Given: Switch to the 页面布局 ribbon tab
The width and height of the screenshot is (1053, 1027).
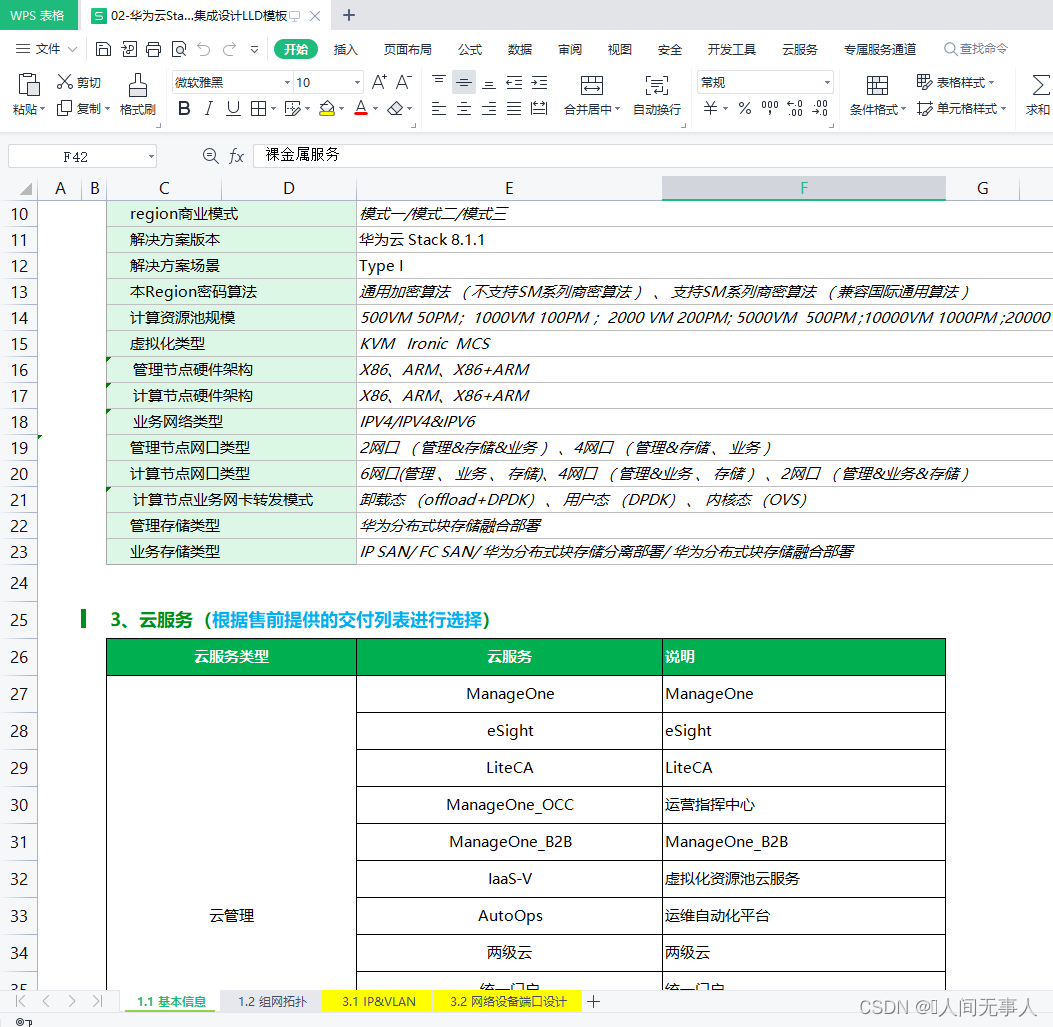Looking at the screenshot, I should pos(408,49).
